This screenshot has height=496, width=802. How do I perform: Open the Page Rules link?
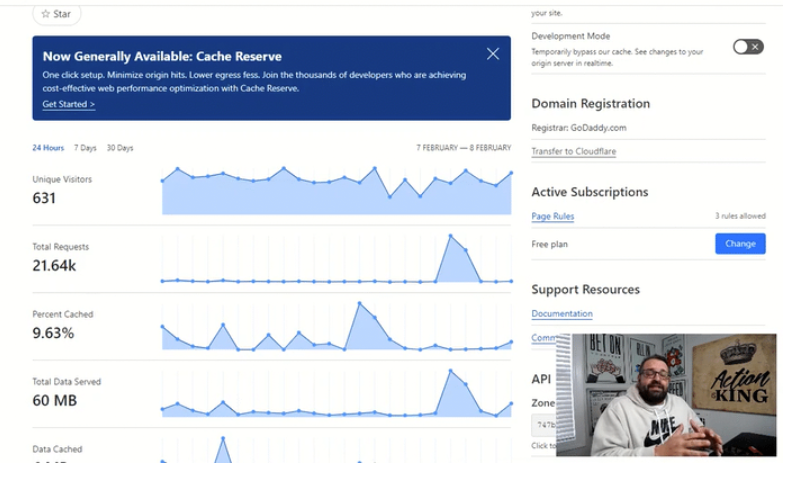[552, 216]
